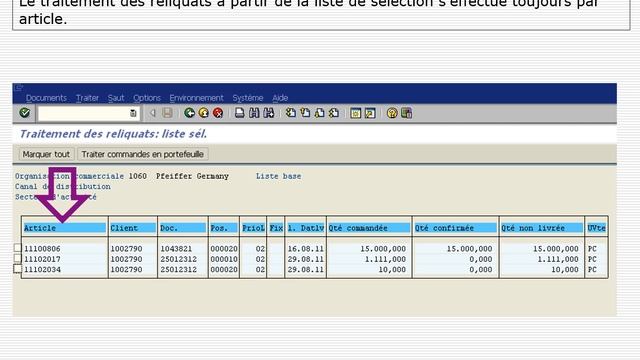Click the green Back arrow icon
The width and height of the screenshot is (640, 360).
[x=189, y=113]
